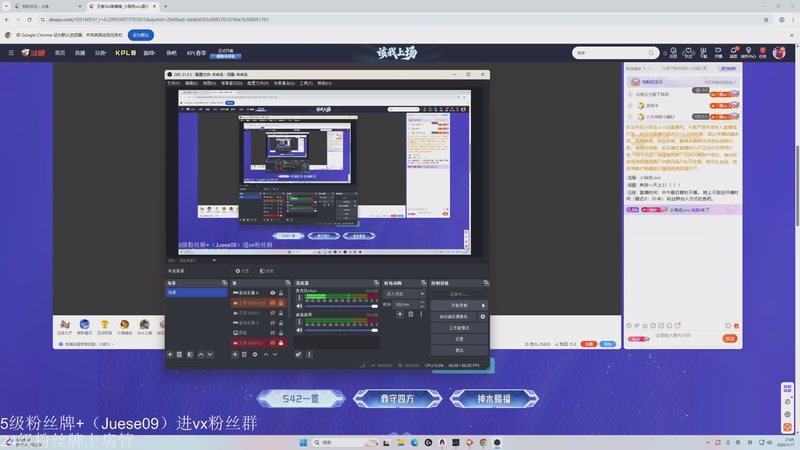Open 工具(T) menu in OBS
Viewport: 800px width, 450px height.
(306, 83)
